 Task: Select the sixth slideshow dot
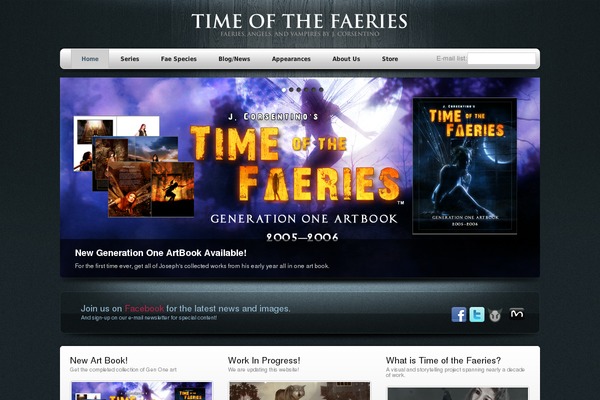click(x=321, y=90)
